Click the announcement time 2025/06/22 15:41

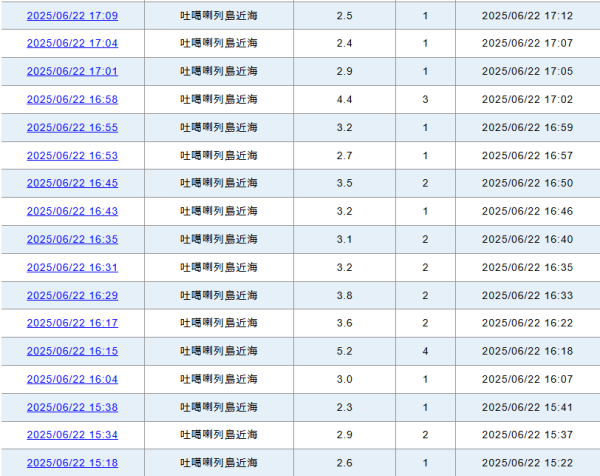(x=527, y=408)
